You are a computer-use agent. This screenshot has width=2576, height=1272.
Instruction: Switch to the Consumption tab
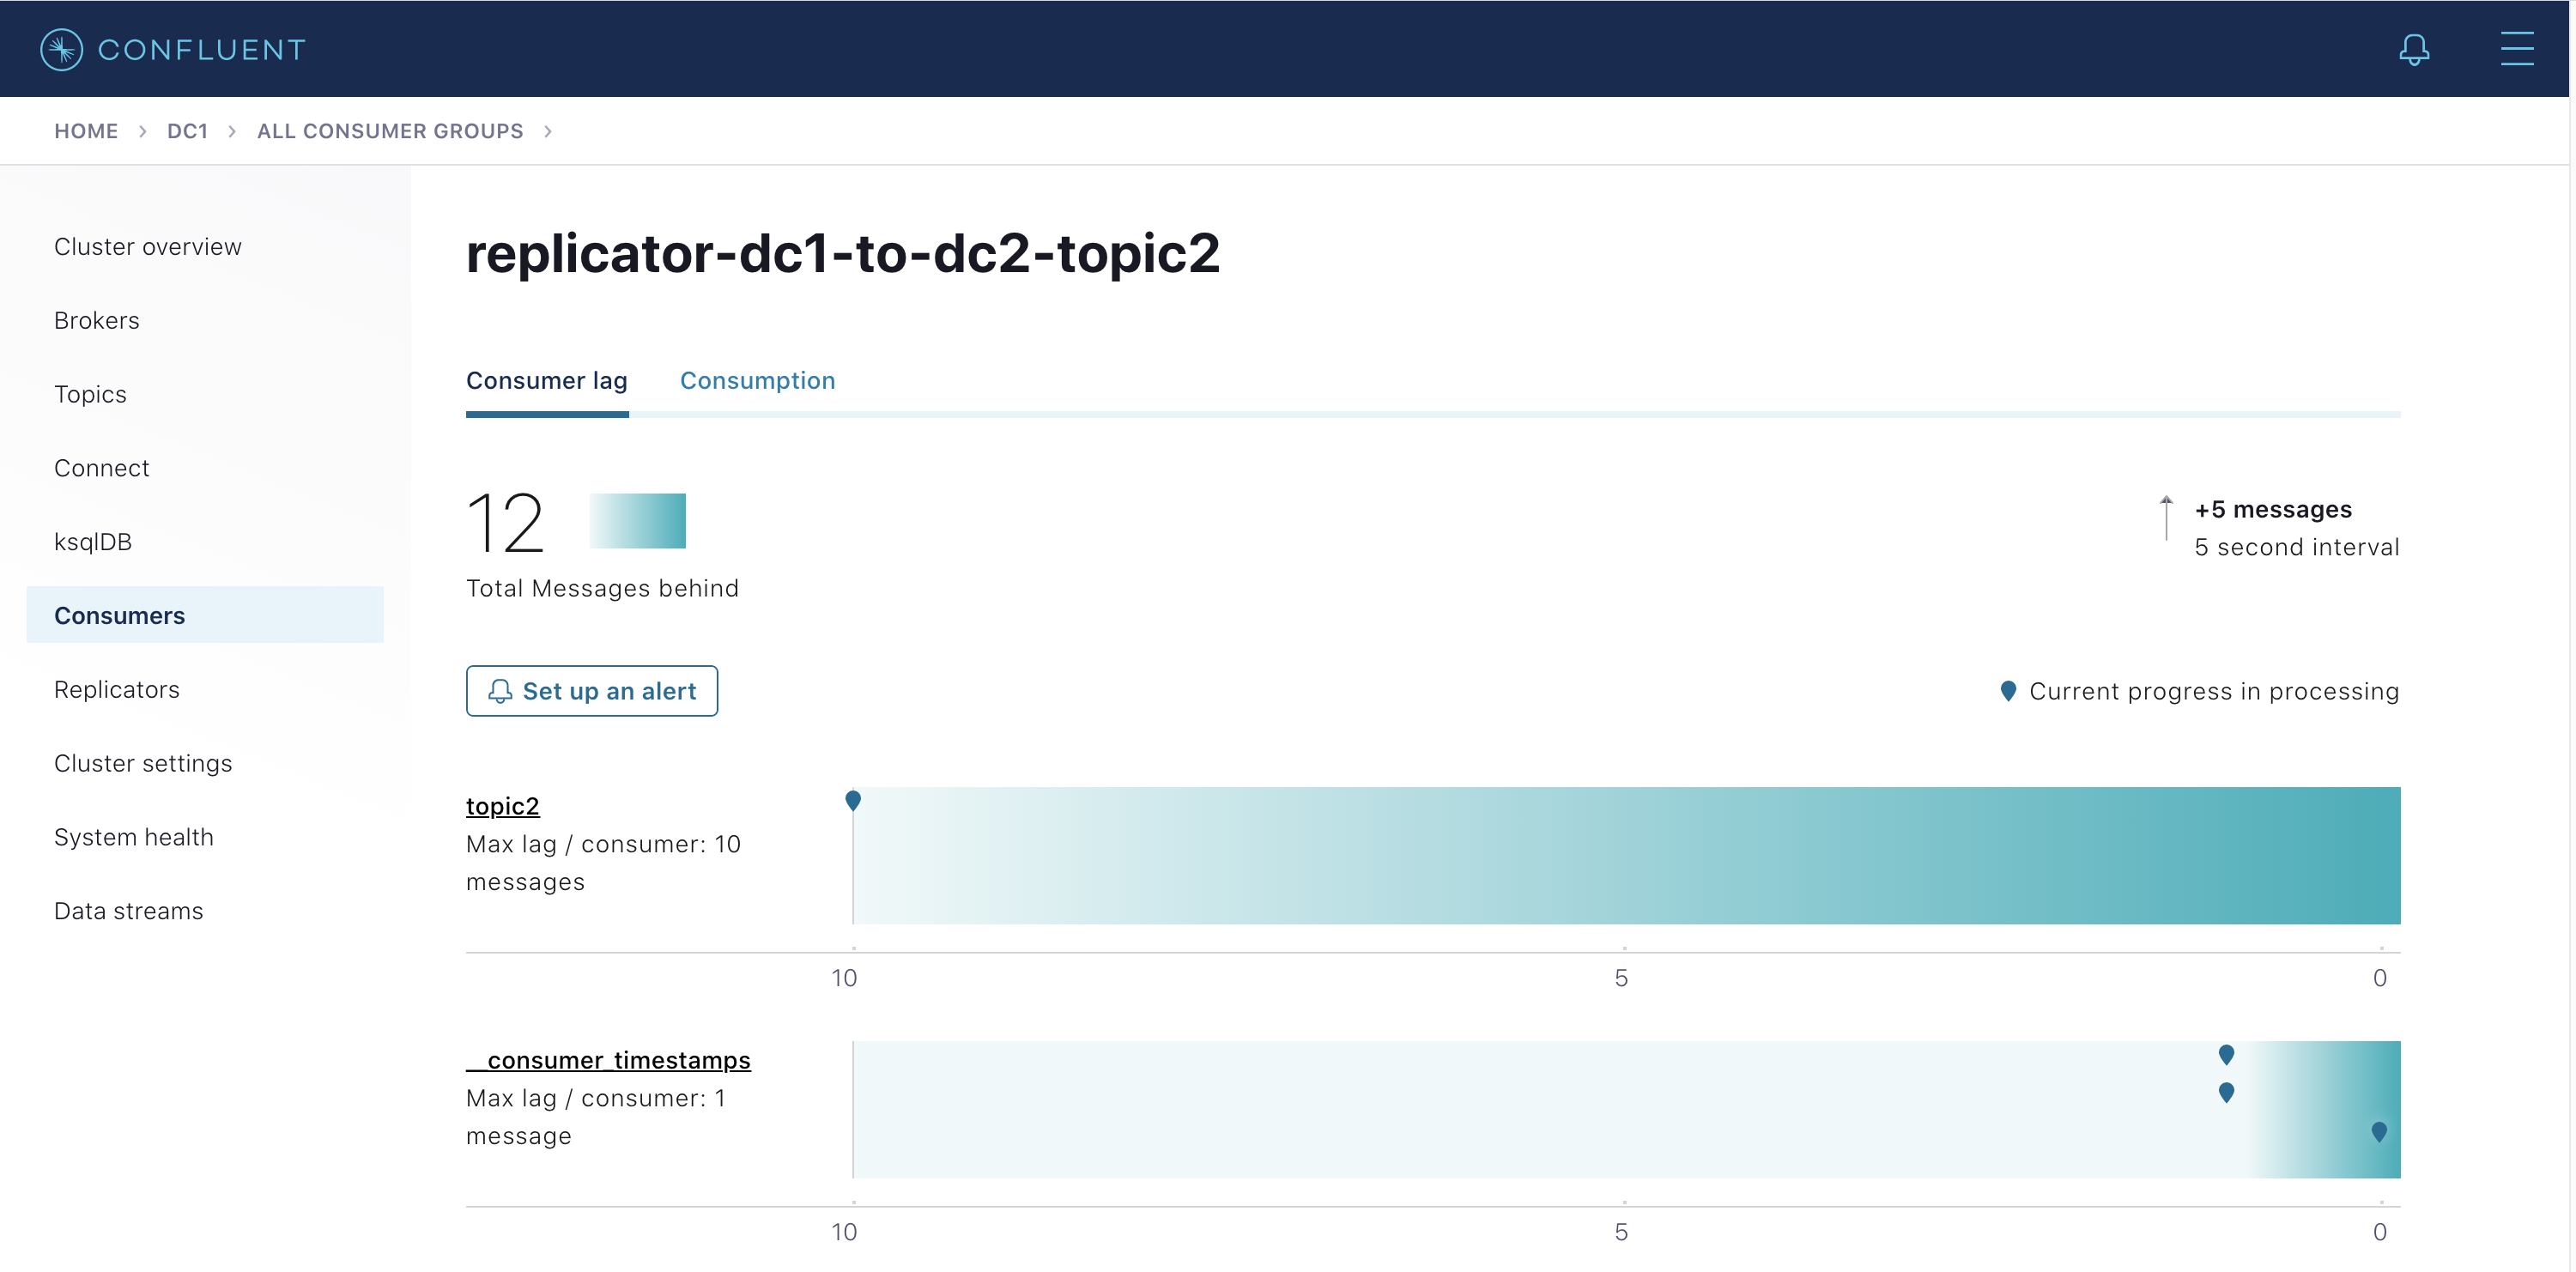[x=757, y=380]
